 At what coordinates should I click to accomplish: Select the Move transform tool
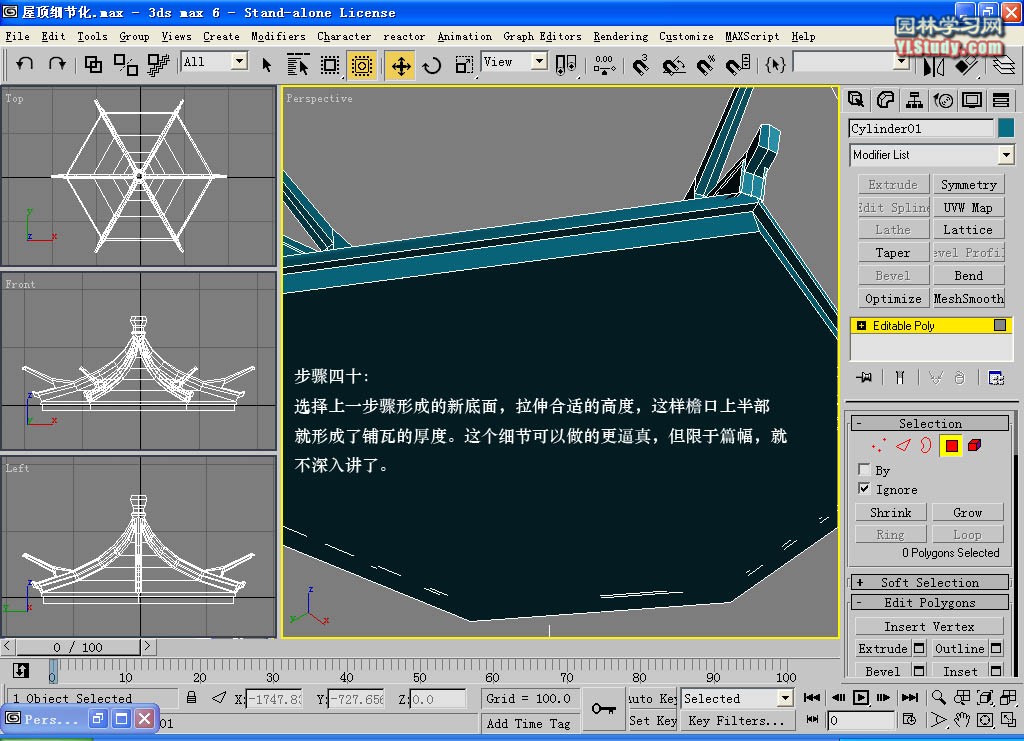400,65
